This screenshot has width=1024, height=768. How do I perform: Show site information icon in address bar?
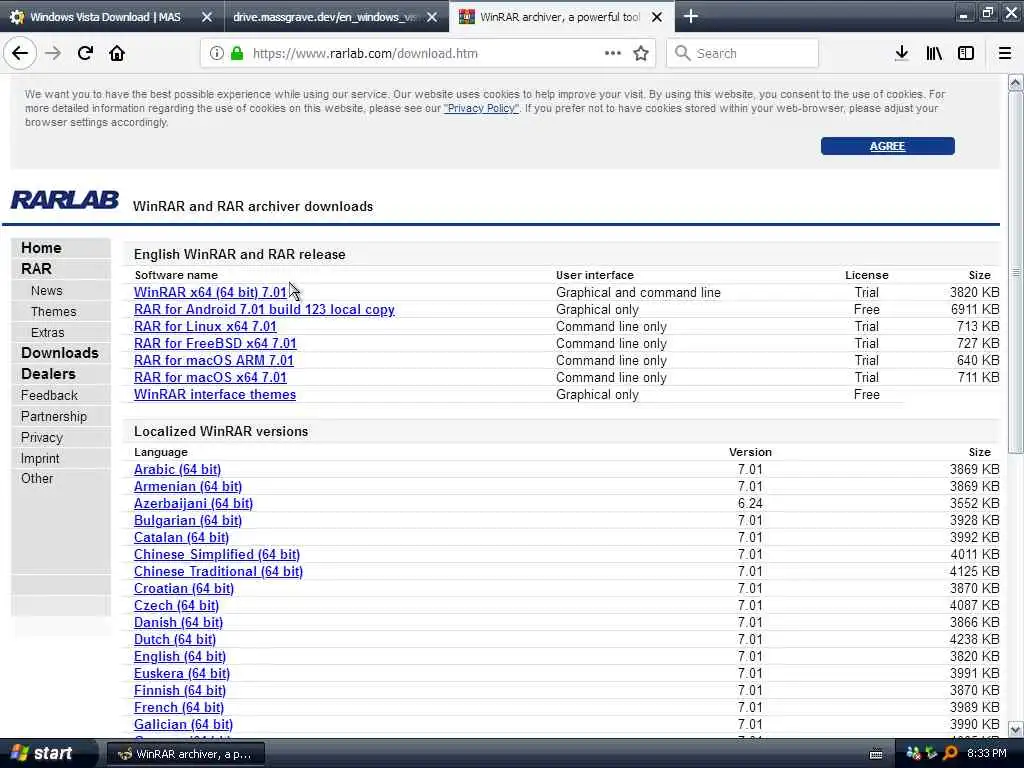coord(216,54)
